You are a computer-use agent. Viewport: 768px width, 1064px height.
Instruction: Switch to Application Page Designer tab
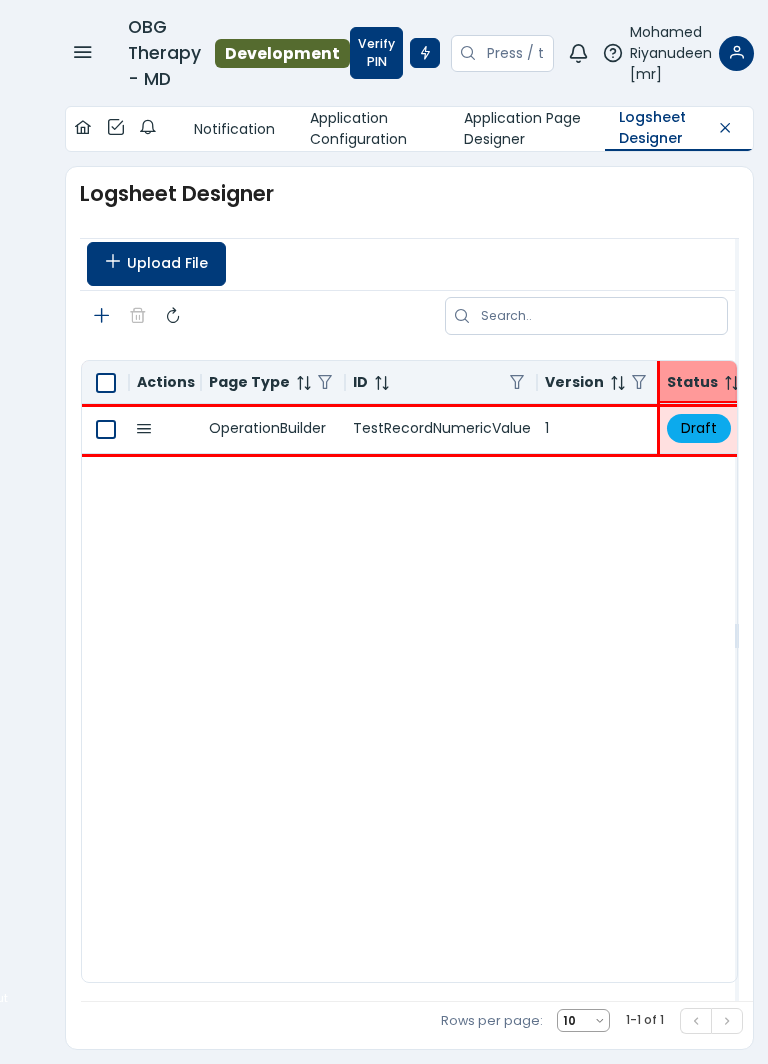[x=522, y=129]
